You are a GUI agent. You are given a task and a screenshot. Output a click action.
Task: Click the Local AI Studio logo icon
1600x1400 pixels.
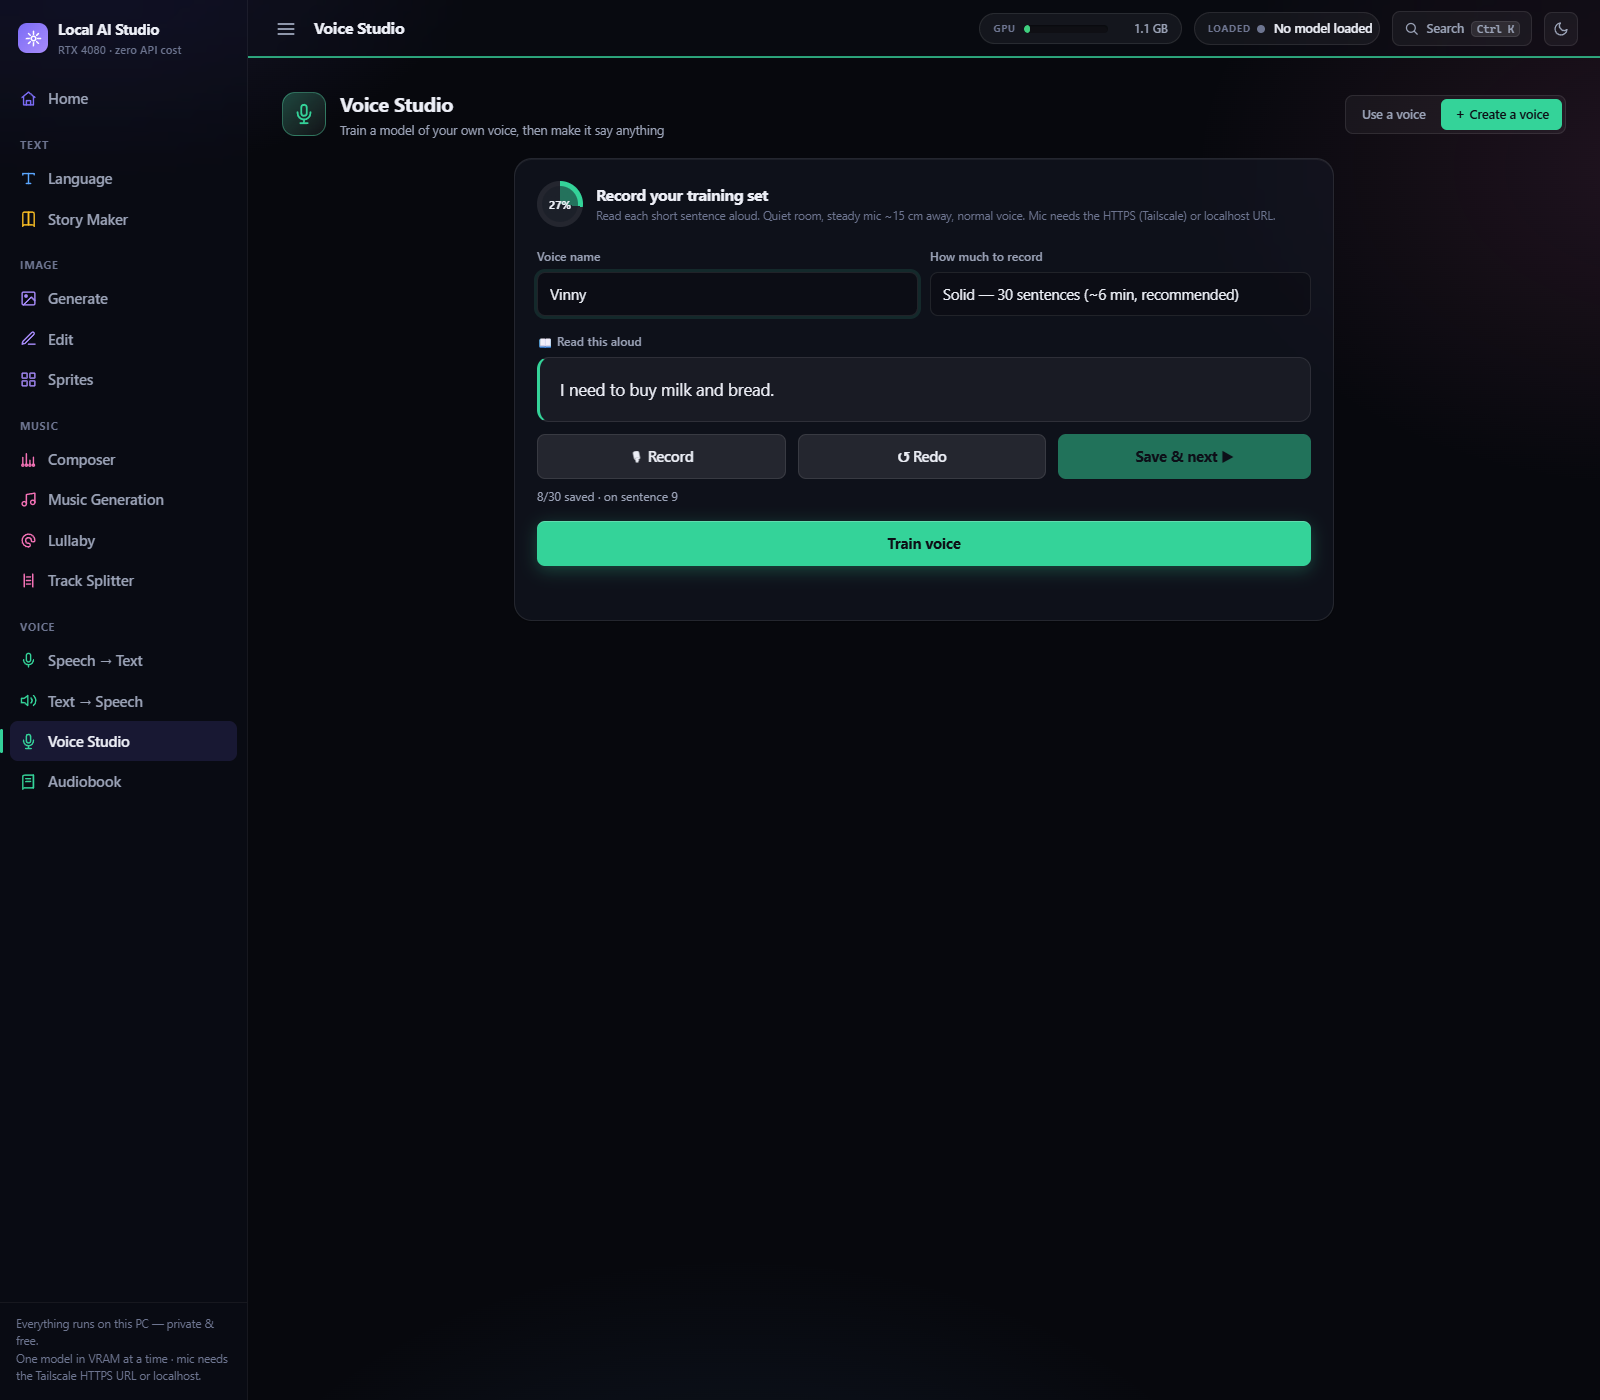(x=33, y=38)
